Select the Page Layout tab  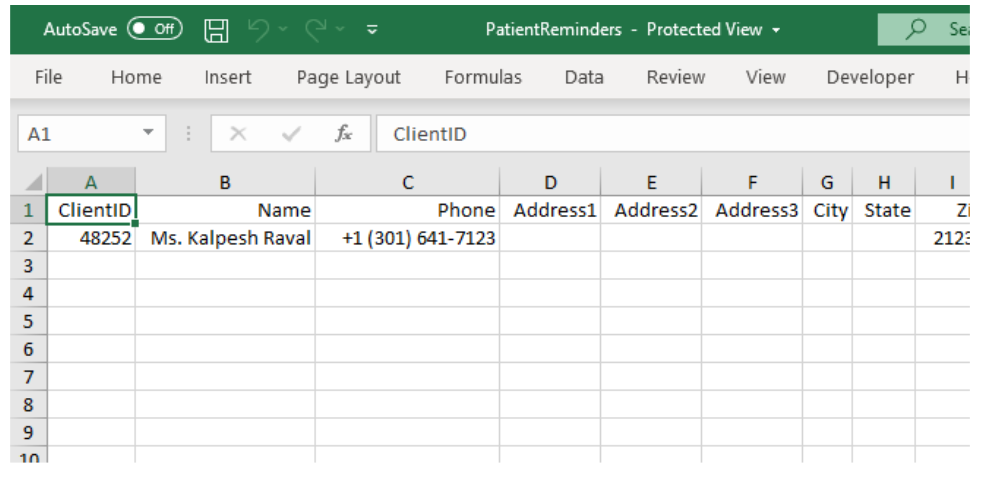point(349,77)
